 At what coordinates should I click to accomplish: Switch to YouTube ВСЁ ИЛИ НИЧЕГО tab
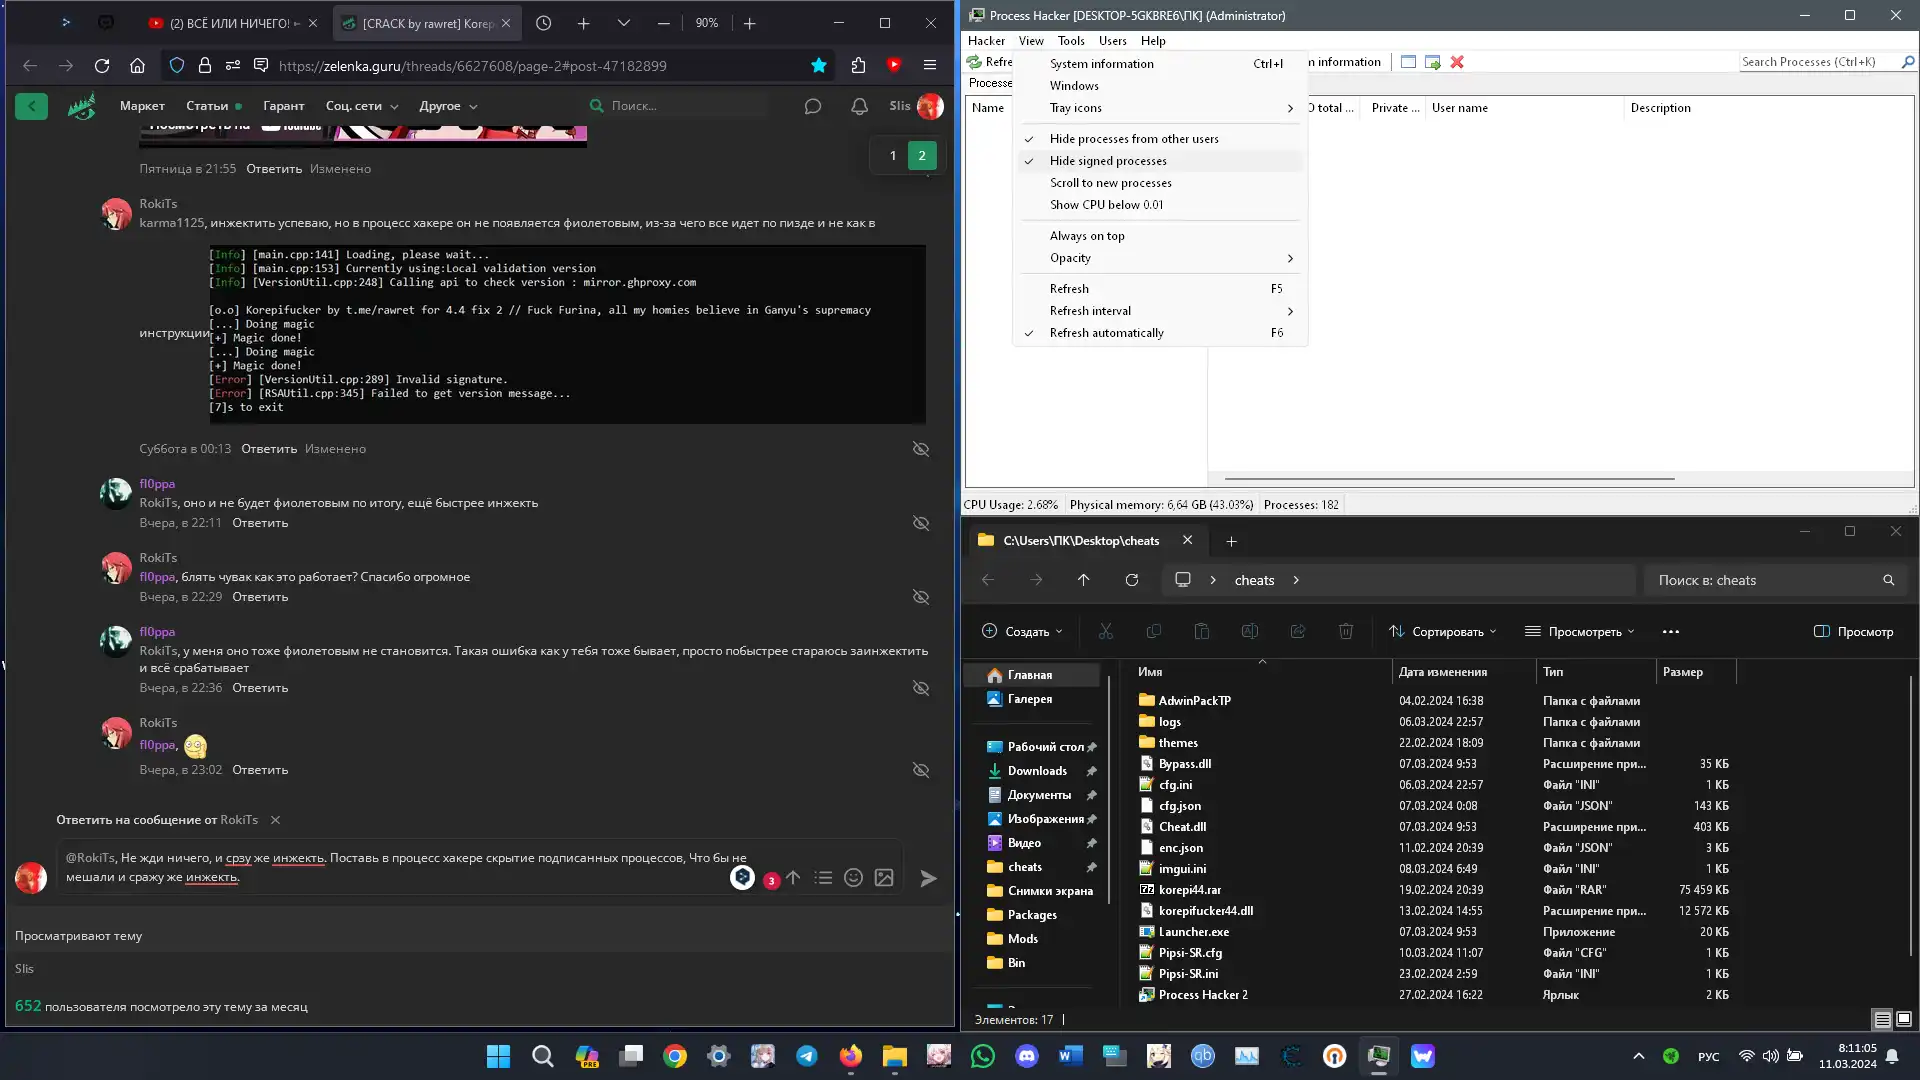click(232, 23)
